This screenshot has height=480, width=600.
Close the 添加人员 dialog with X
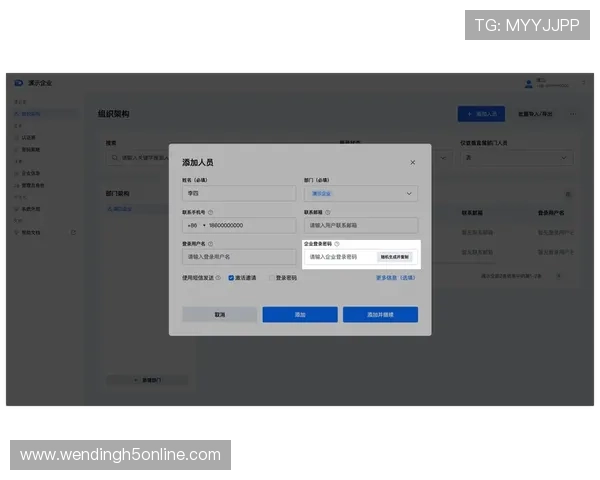[x=413, y=162]
